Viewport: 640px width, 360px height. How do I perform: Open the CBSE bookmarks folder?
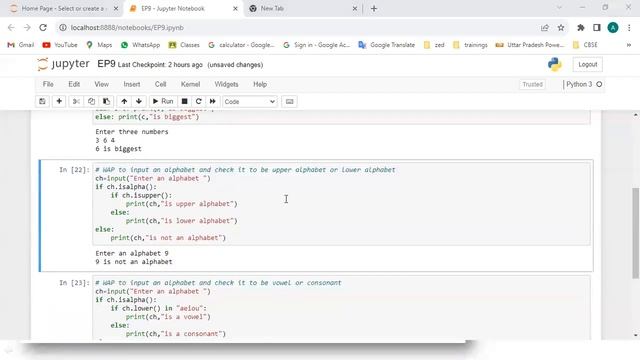pos(585,45)
